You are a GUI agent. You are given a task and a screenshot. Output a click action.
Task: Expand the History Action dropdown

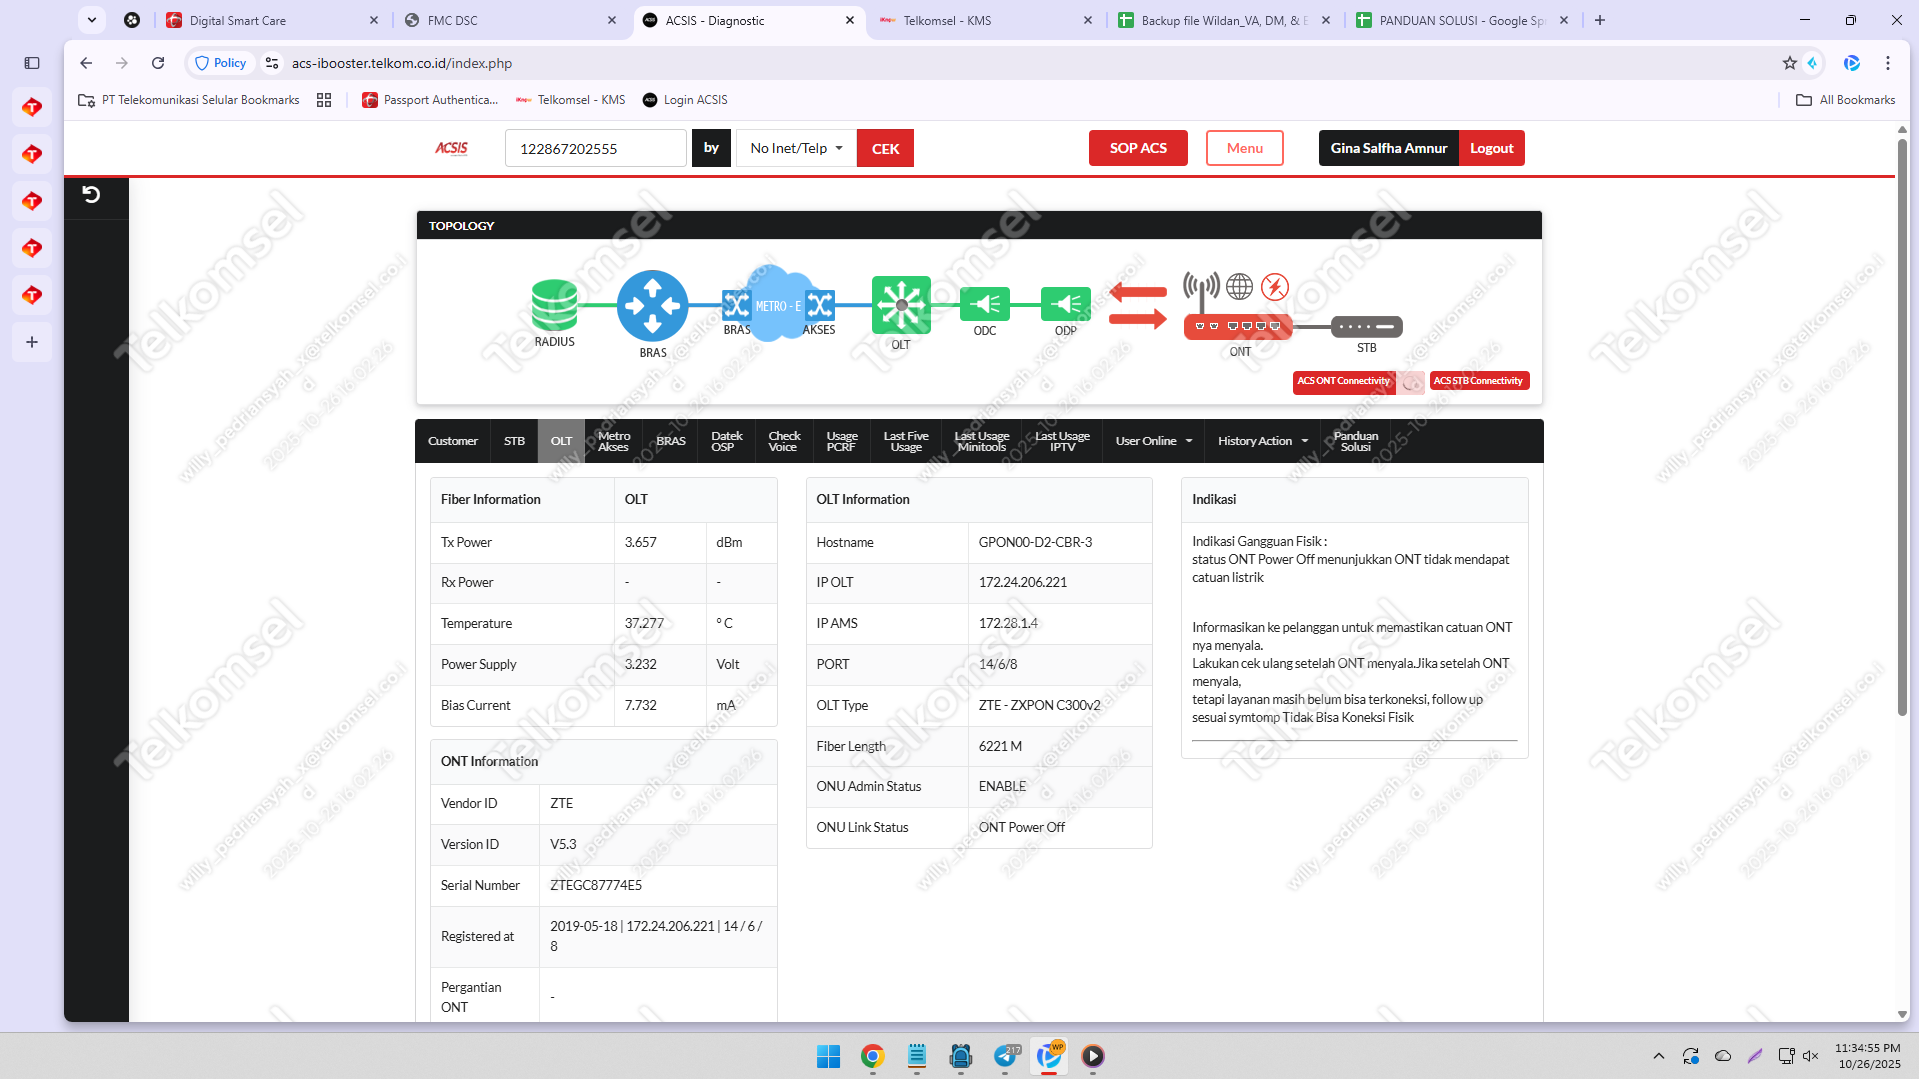tap(1262, 441)
